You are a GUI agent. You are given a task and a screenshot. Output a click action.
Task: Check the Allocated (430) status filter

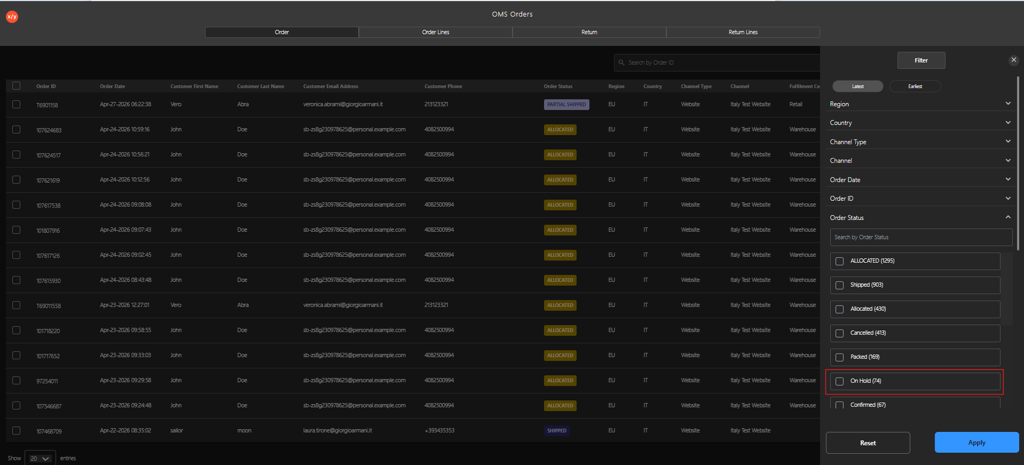click(x=840, y=309)
